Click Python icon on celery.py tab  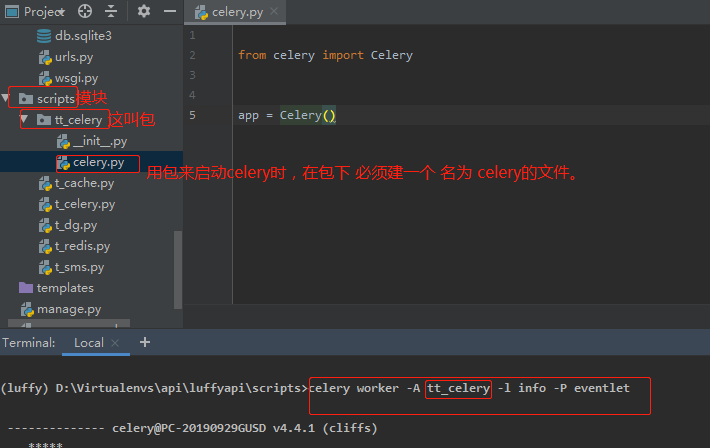[x=201, y=12]
